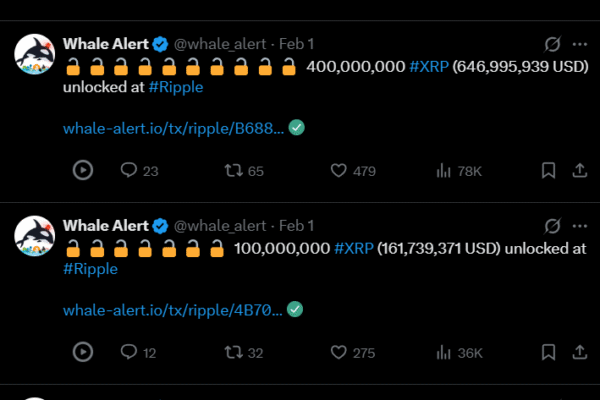View analytics of 400,000,000 XRP post
The height and width of the screenshot is (400, 600).
pyautogui.click(x=444, y=171)
